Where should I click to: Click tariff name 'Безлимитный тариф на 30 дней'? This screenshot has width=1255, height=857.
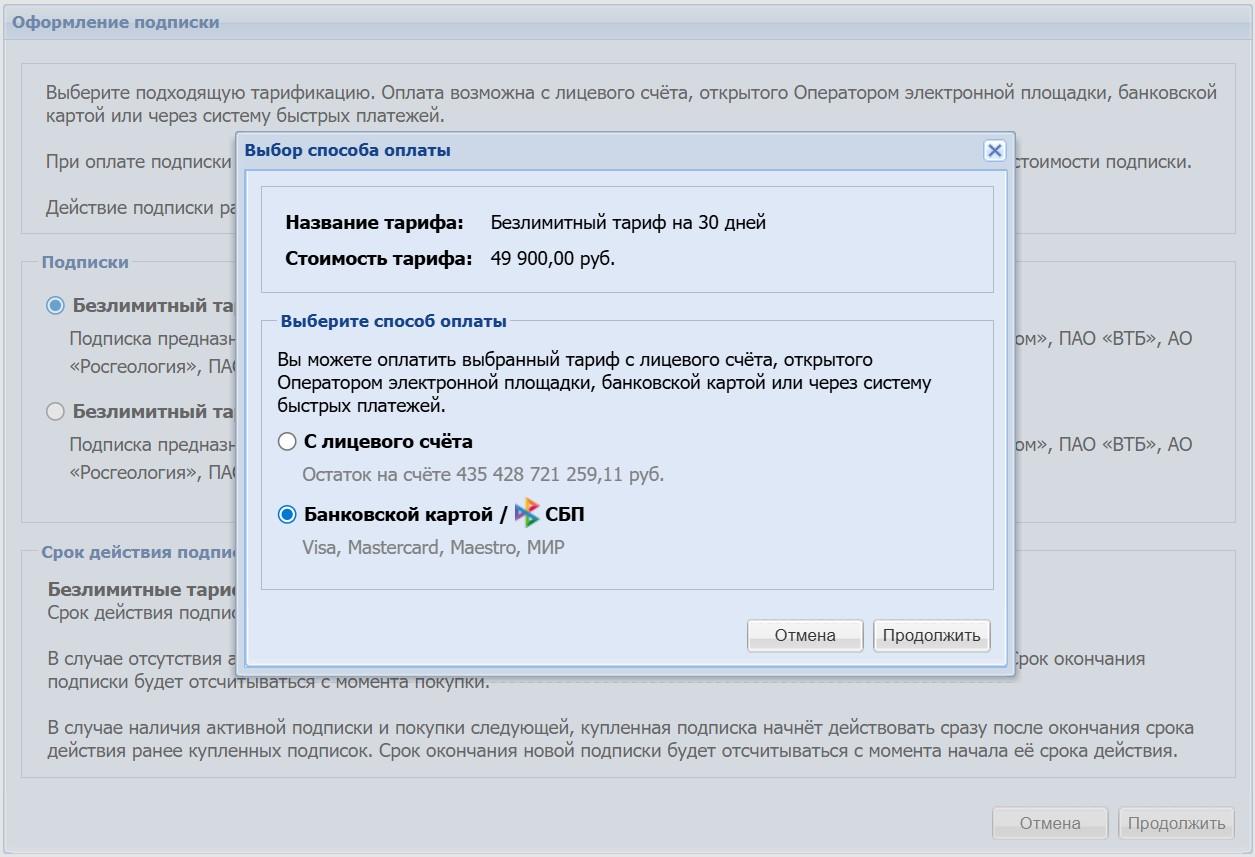tap(627, 222)
